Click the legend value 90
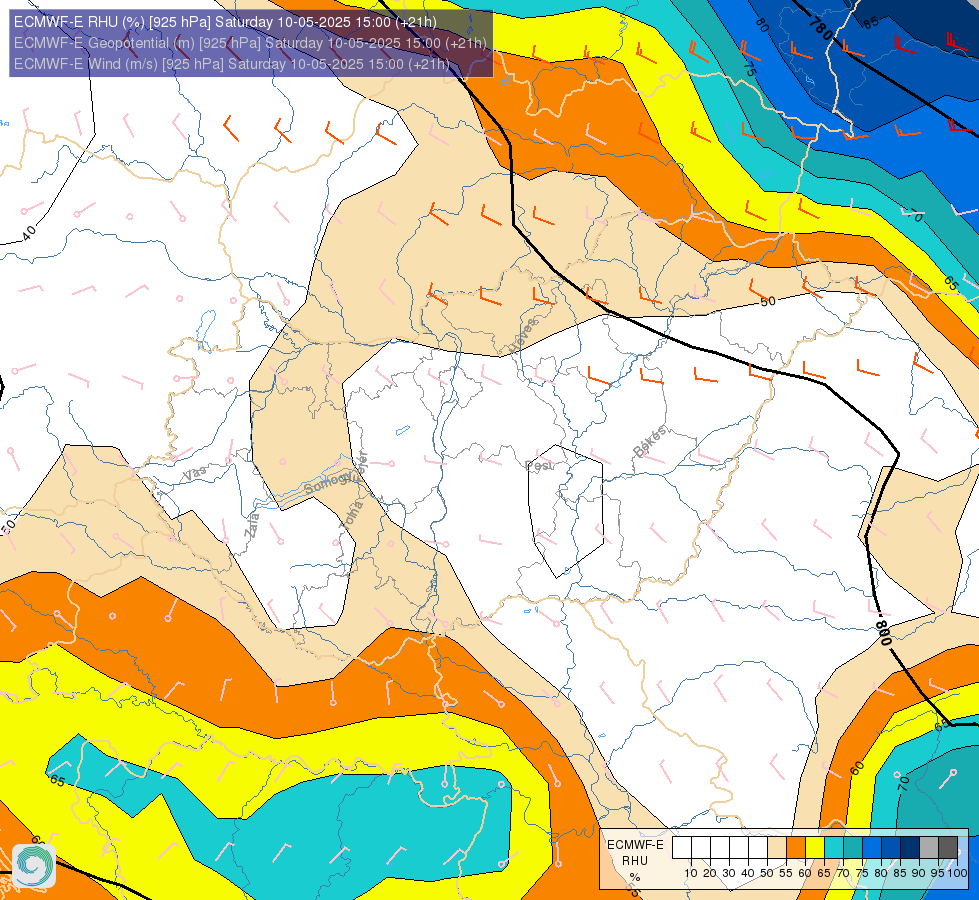The width and height of the screenshot is (979, 900). click(918, 874)
